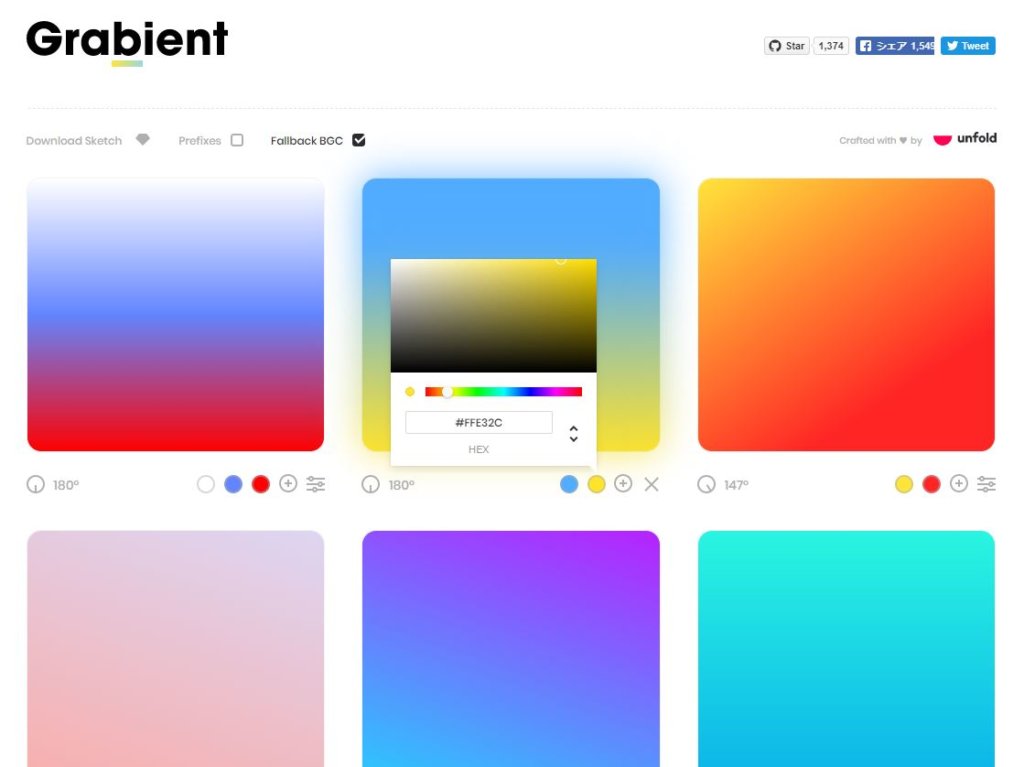
Task: Click the Grabient logo
Action: [x=127, y=40]
